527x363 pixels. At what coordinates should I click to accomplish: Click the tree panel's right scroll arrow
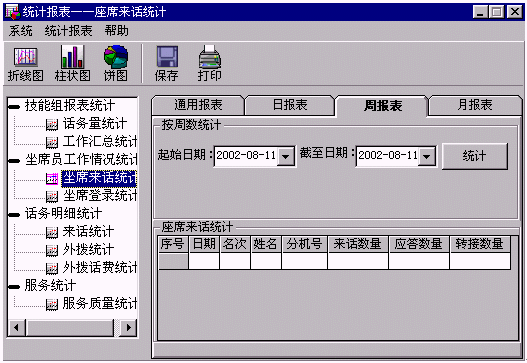[129, 327]
